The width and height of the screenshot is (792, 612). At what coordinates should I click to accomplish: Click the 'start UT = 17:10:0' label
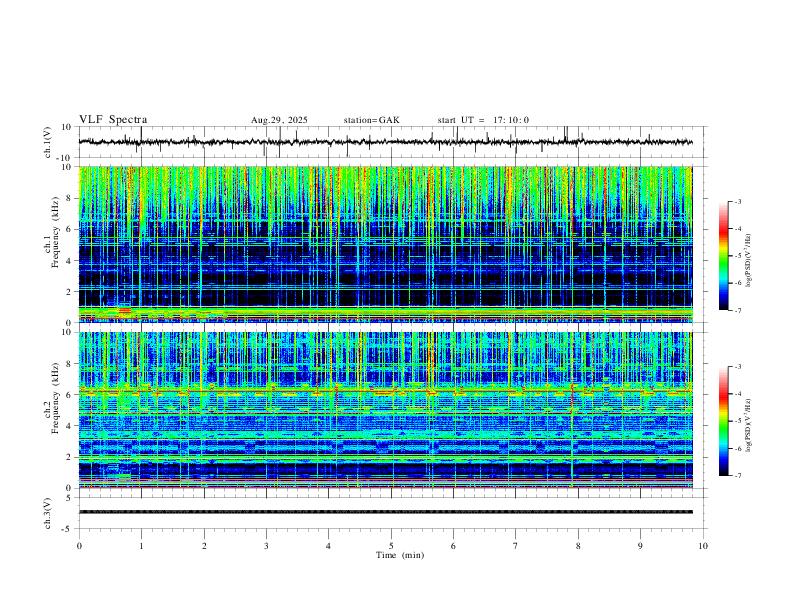[483, 120]
